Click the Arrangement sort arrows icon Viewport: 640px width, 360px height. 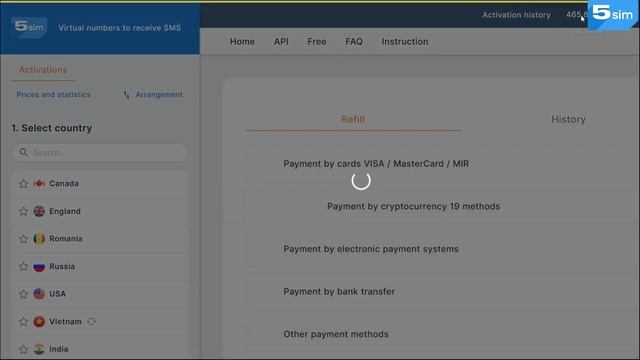(127, 95)
